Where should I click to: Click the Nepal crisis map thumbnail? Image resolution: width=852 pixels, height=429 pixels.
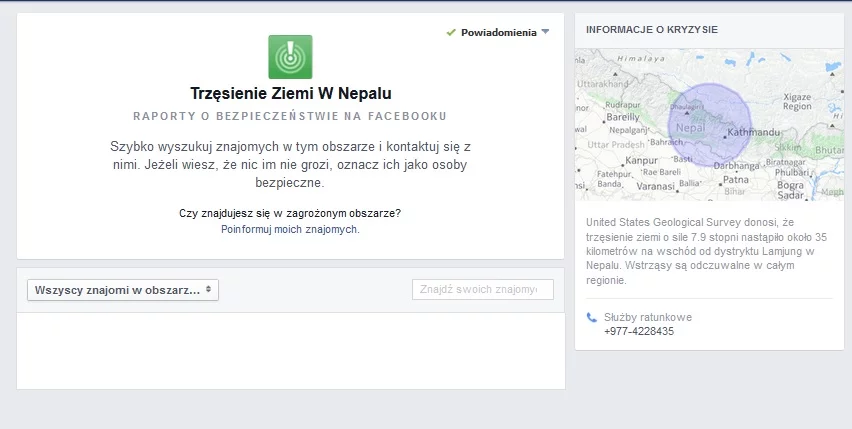[x=709, y=125]
